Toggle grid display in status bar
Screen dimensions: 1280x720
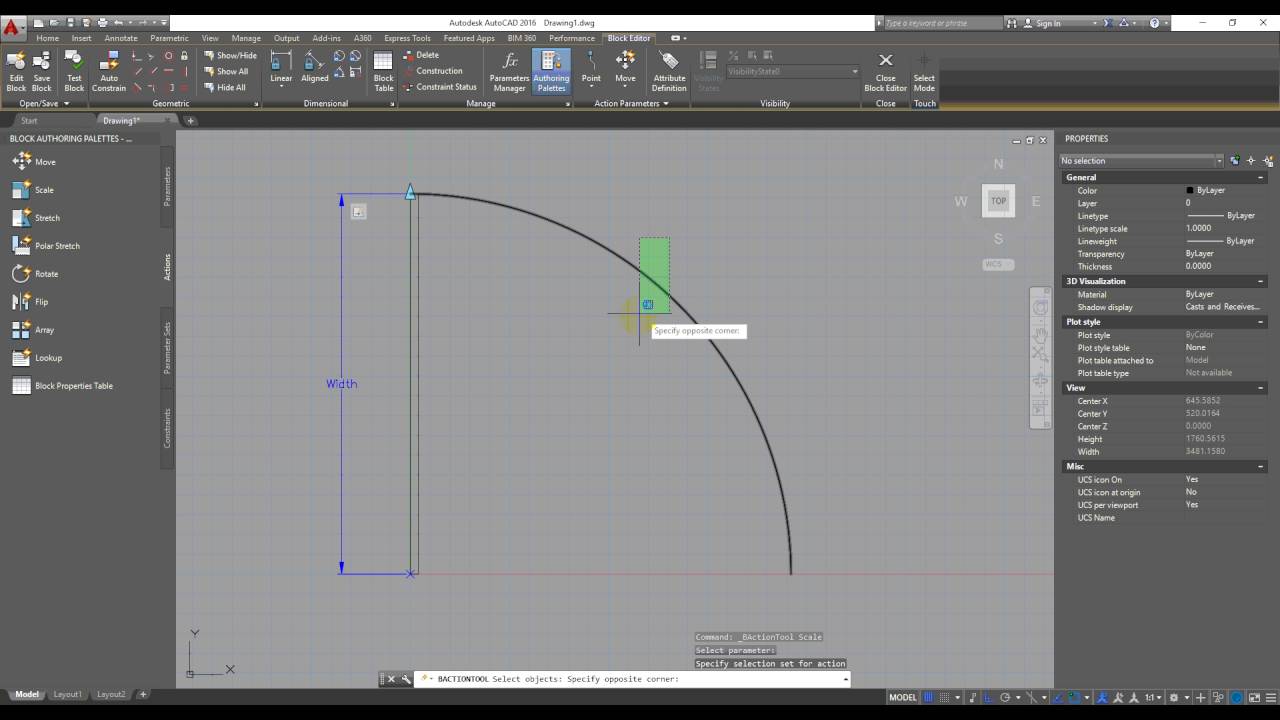(929, 697)
